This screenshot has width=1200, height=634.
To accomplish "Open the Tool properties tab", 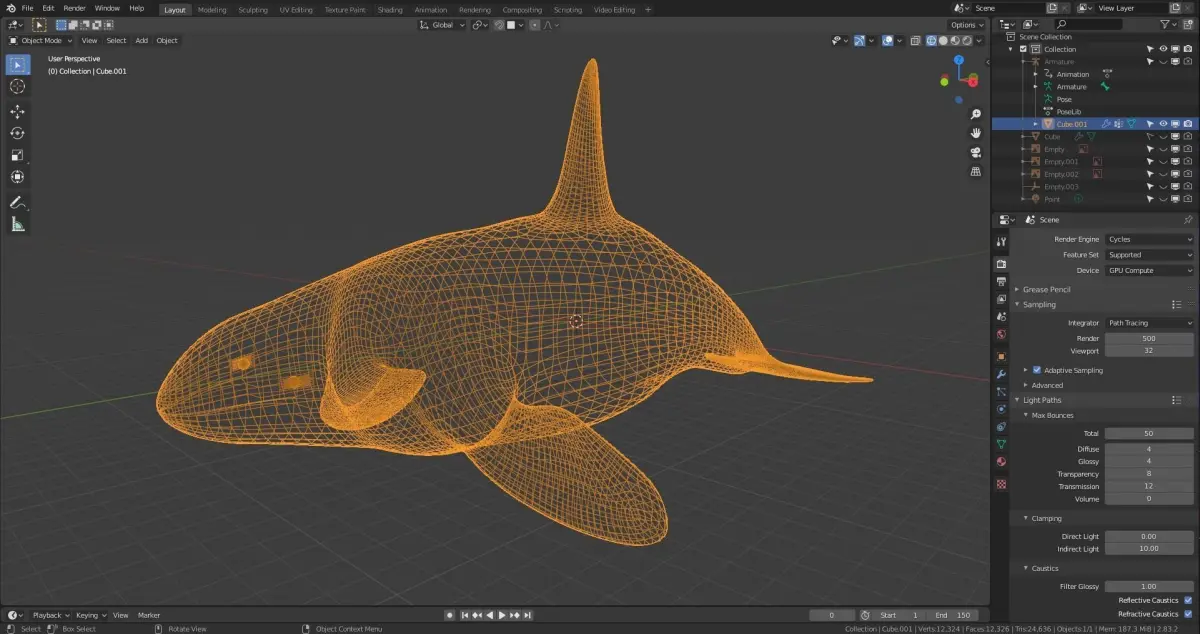I will point(1001,242).
